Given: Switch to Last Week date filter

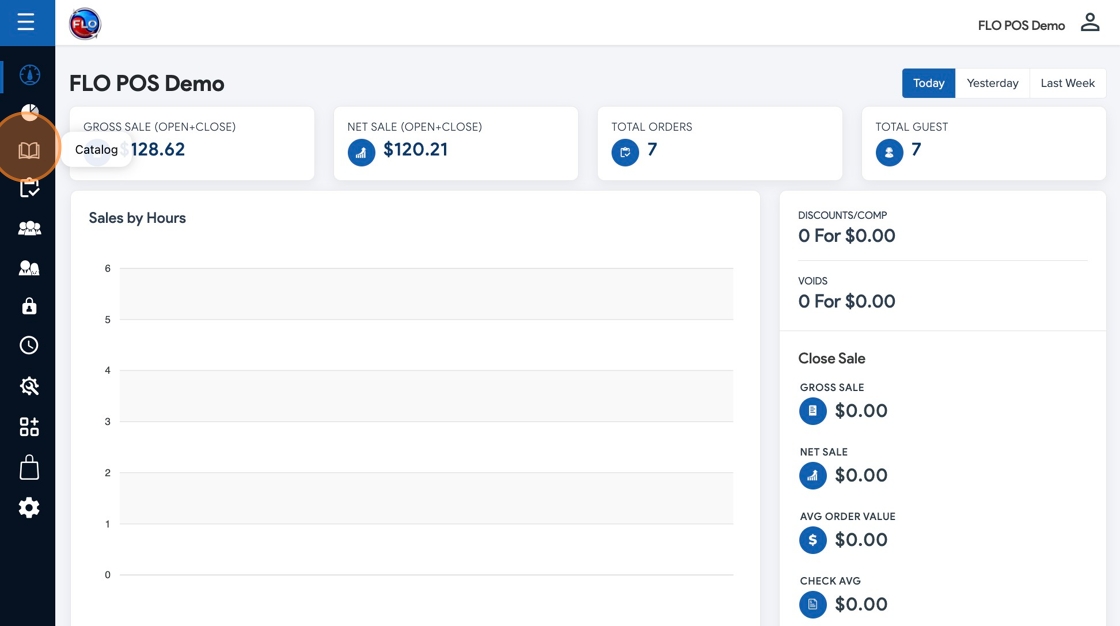Looking at the screenshot, I should [x=1067, y=83].
